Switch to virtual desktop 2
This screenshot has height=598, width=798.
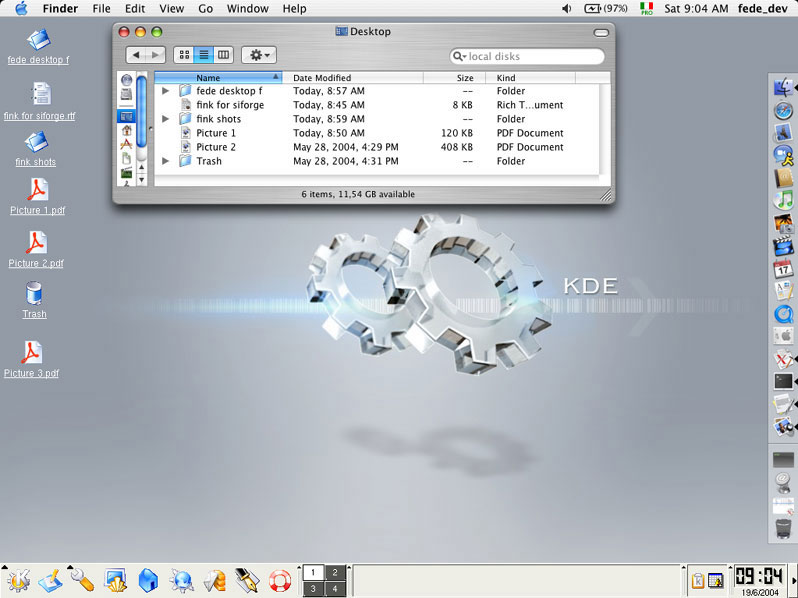click(335, 573)
